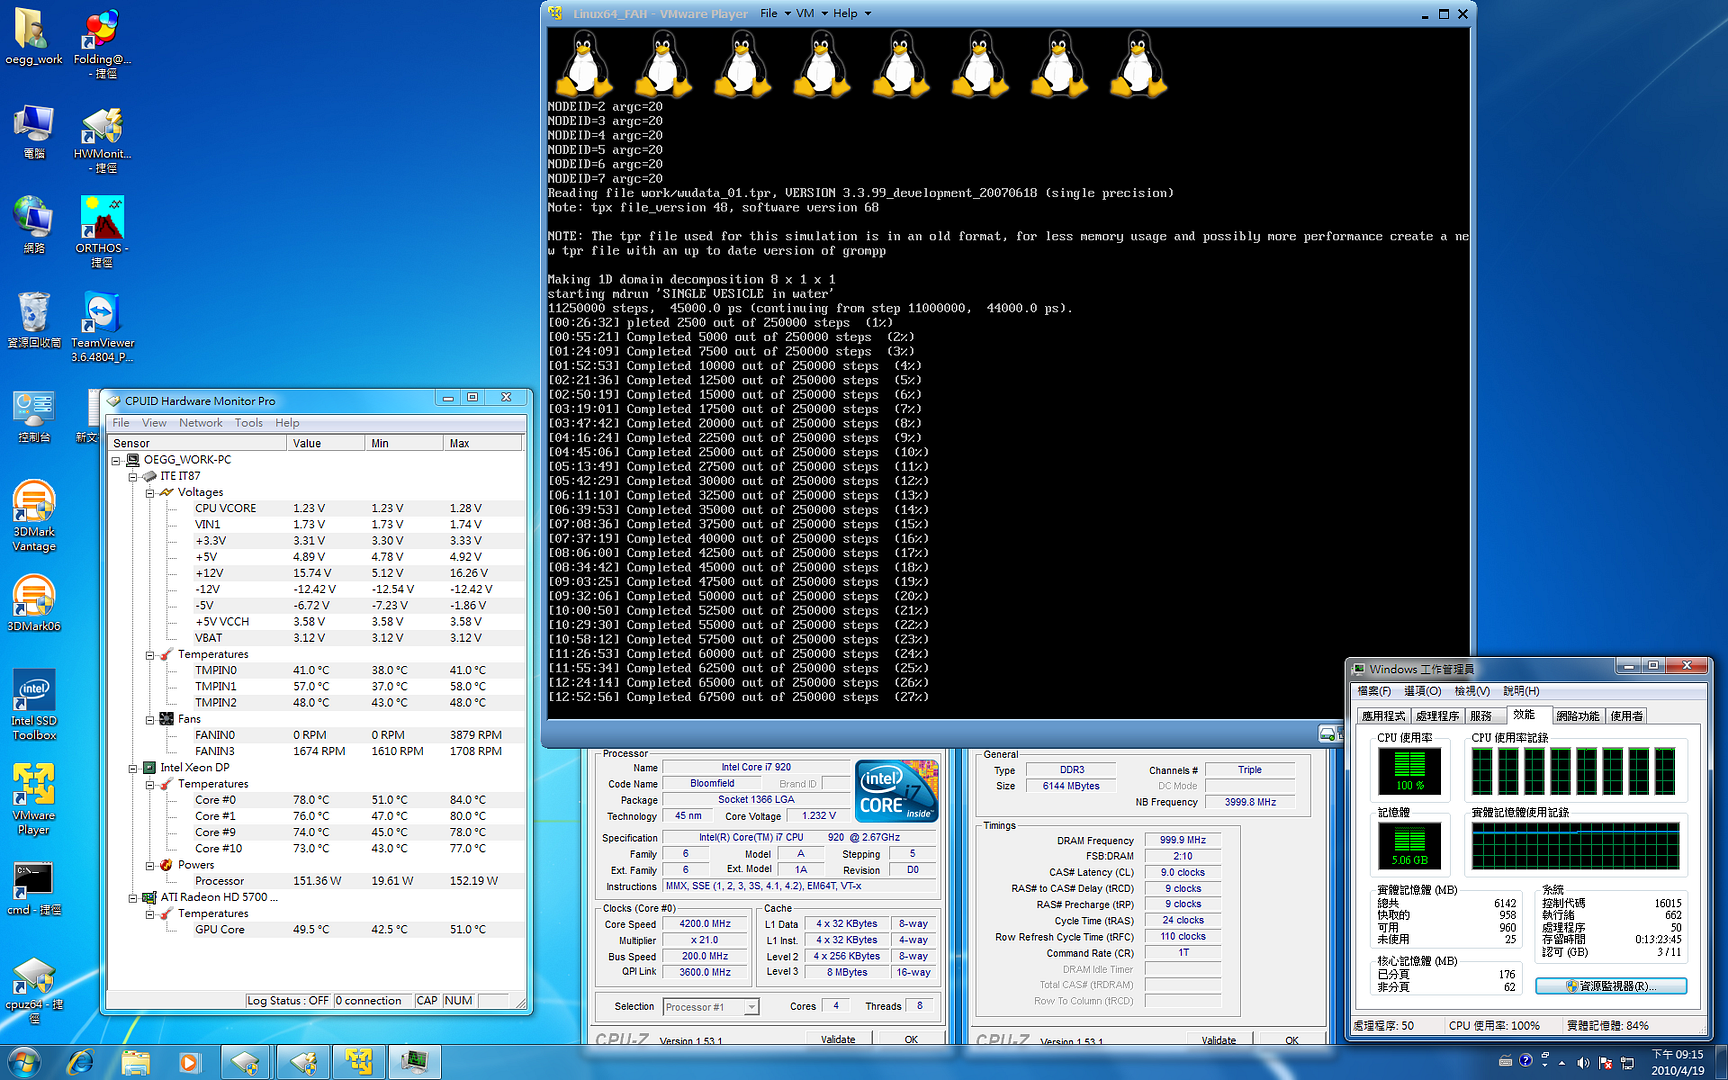Click the Action Center flag tray icon
This screenshot has height=1080, width=1728.
pos(1605,1062)
